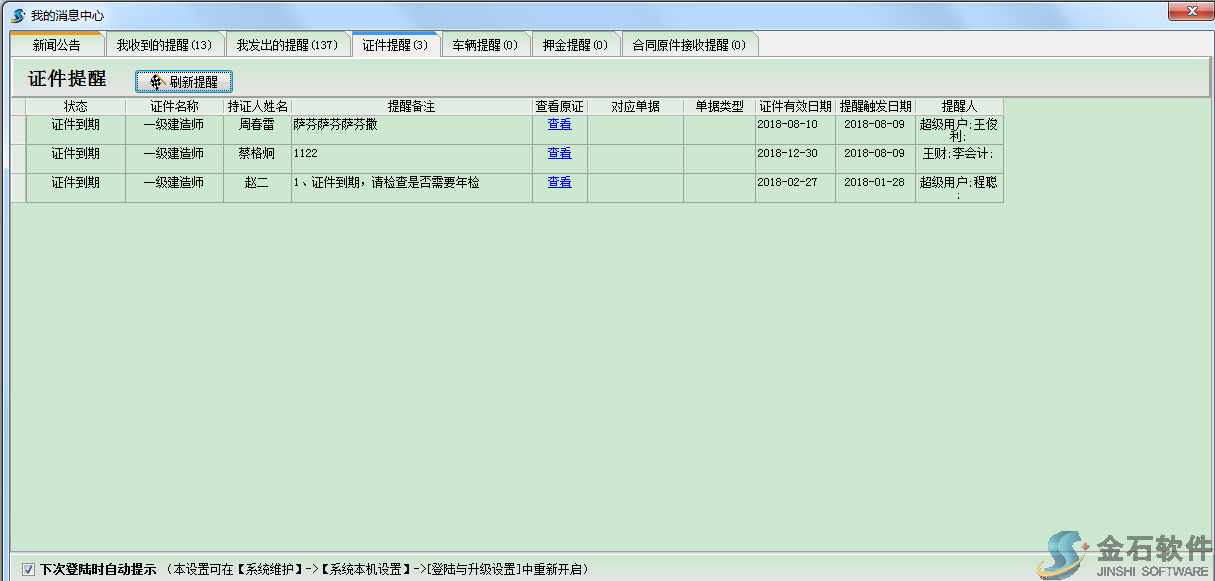Click the 提醒人 column header
The height and width of the screenshot is (581, 1215).
coord(958,105)
